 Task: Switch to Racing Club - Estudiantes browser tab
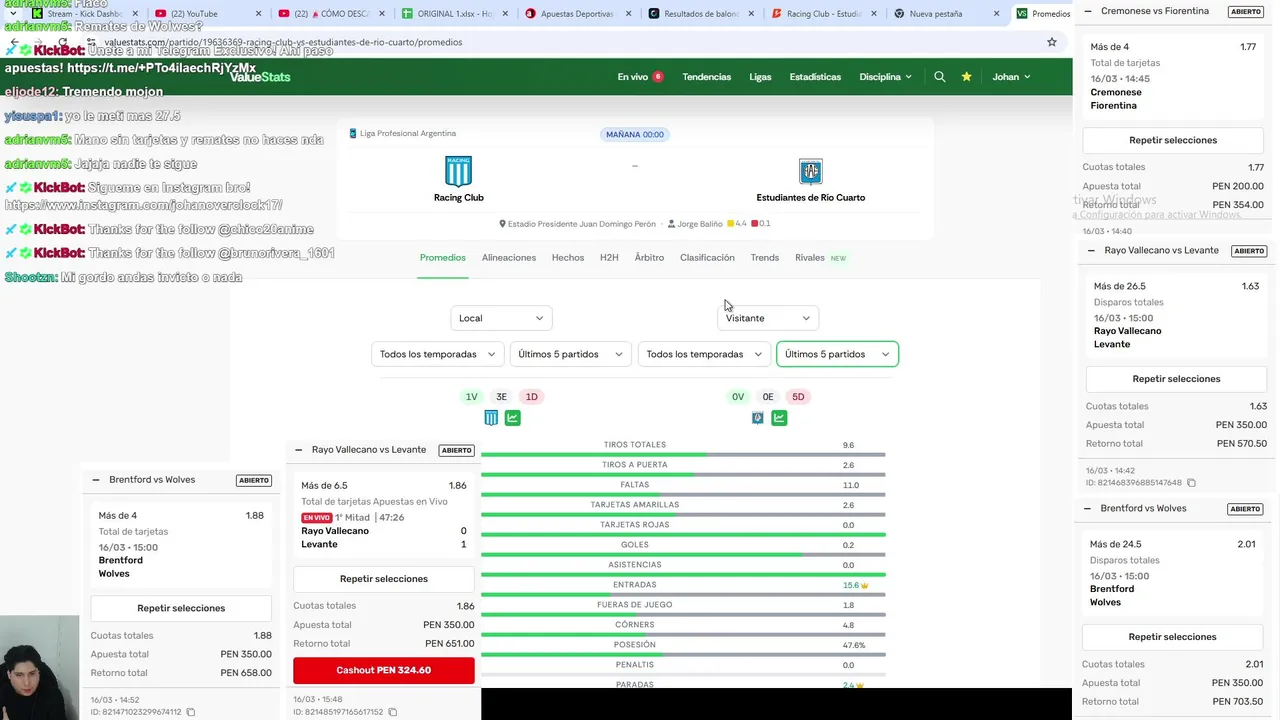coord(824,14)
